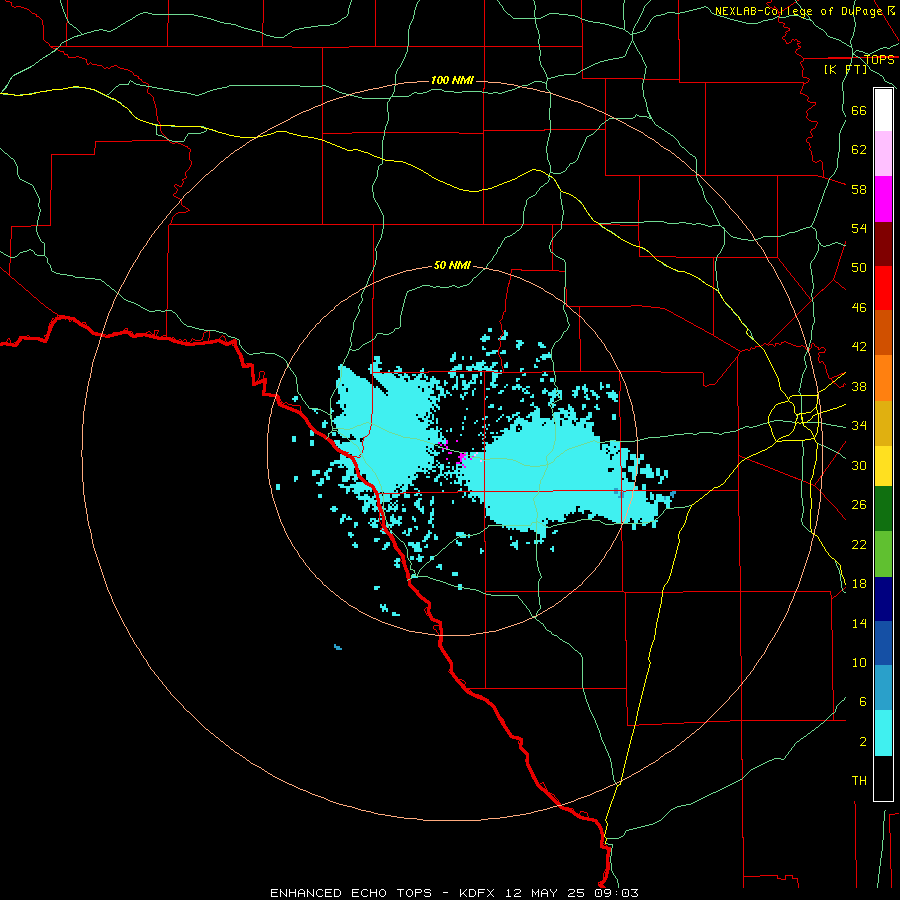
Task: Click the '100 NMI' range ring label
Action: point(452,80)
